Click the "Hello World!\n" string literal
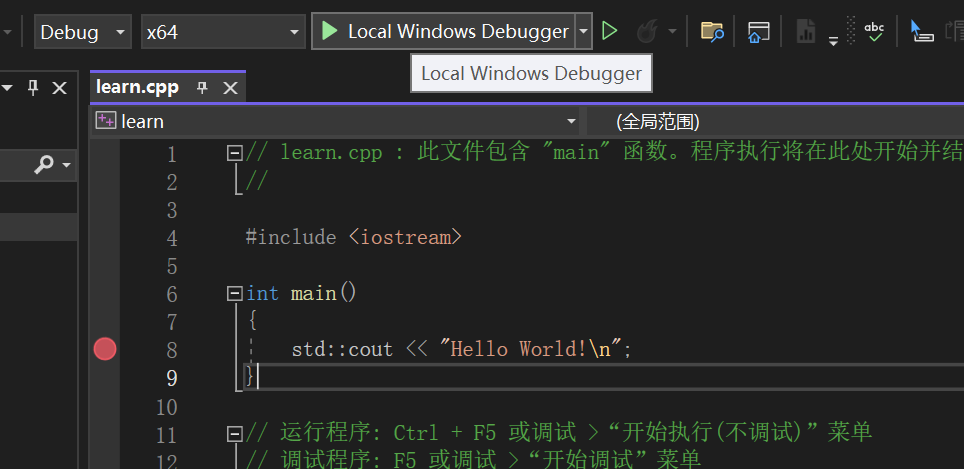Screen dimensions: 964x469 (532, 349)
